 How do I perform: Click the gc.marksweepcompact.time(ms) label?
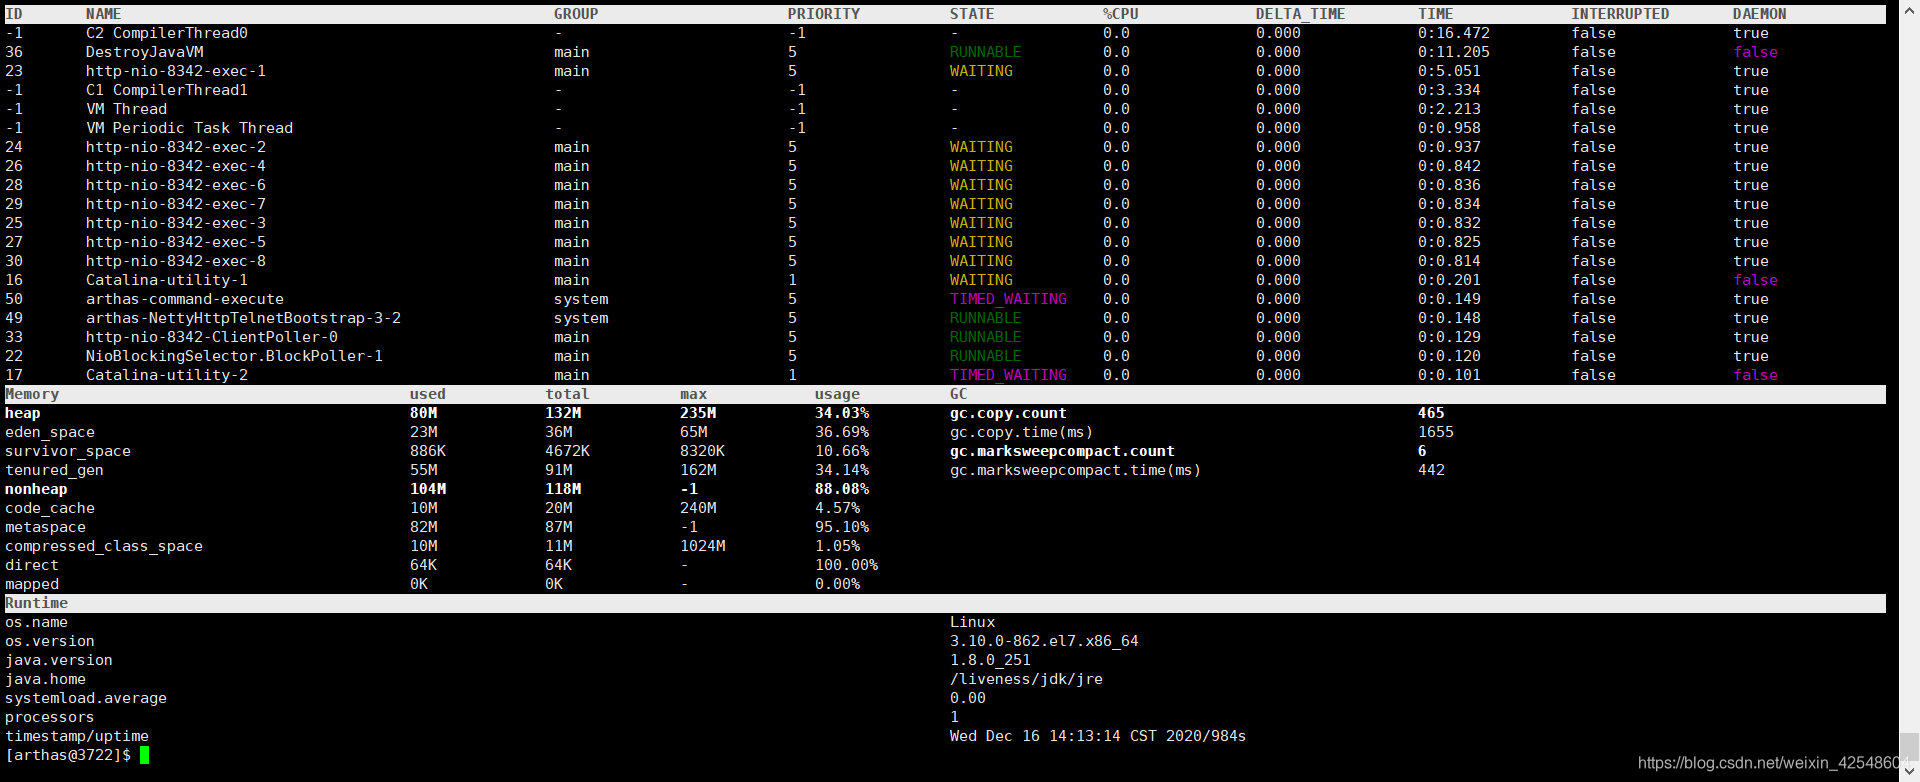pos(1076,470)
